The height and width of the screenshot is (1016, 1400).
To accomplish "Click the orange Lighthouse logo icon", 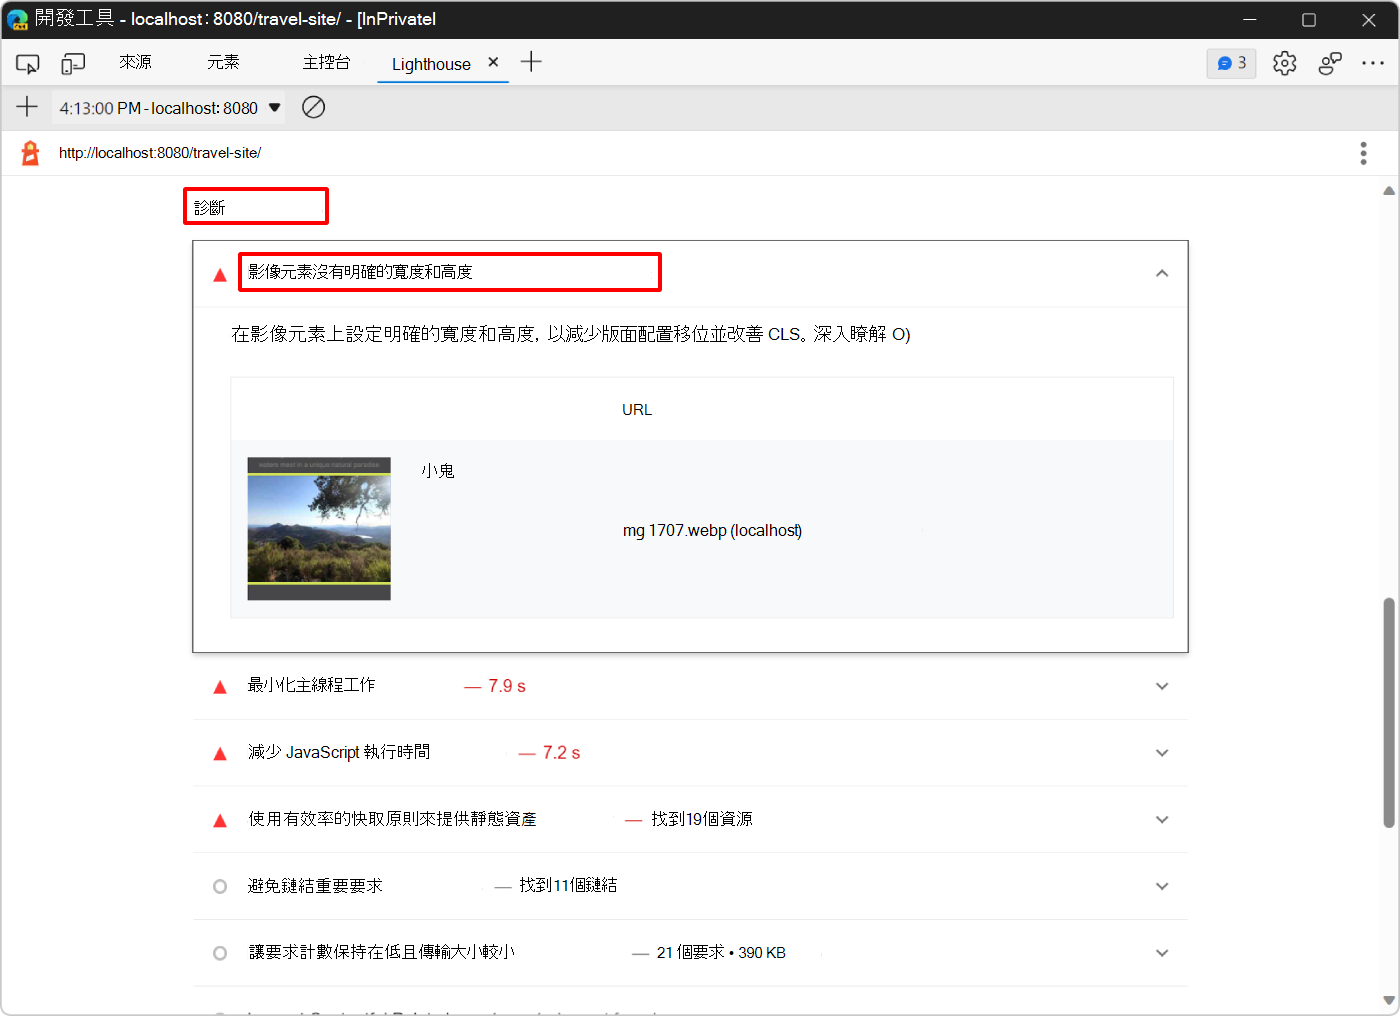I will point(28,152).
